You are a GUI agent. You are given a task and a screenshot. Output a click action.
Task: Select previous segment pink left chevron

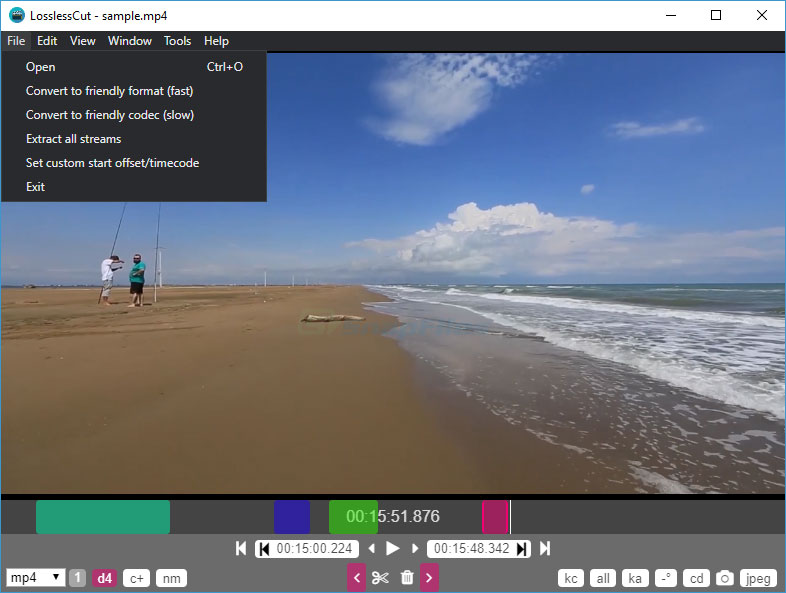(x=356, y=577)
